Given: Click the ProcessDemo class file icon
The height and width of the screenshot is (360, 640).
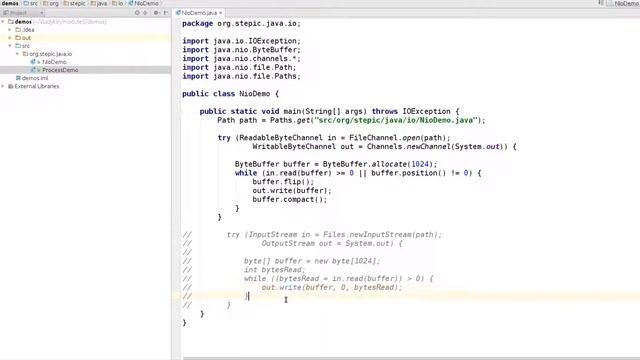Looking at the screenshot, I should [33, 70].
